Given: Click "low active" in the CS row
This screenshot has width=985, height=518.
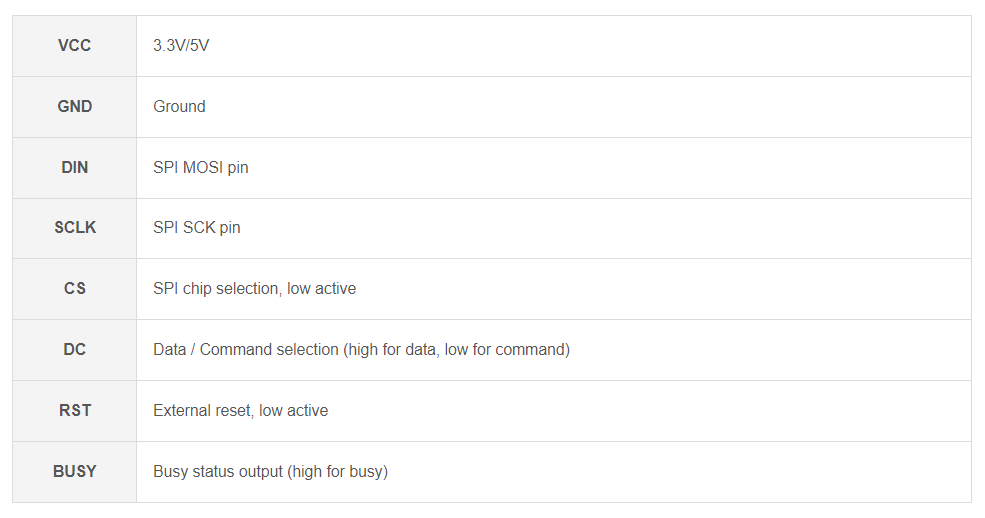Looking at the screenshot, I should click(x=321, y=289).
